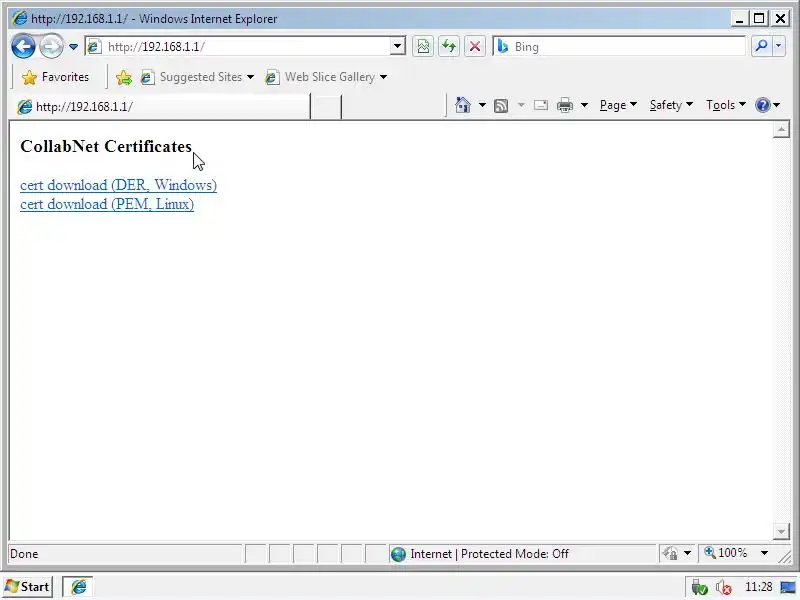Expand the zoom level dropdown arrow
The height and width of the screenshot is (600, 800).
pos(764,553)
